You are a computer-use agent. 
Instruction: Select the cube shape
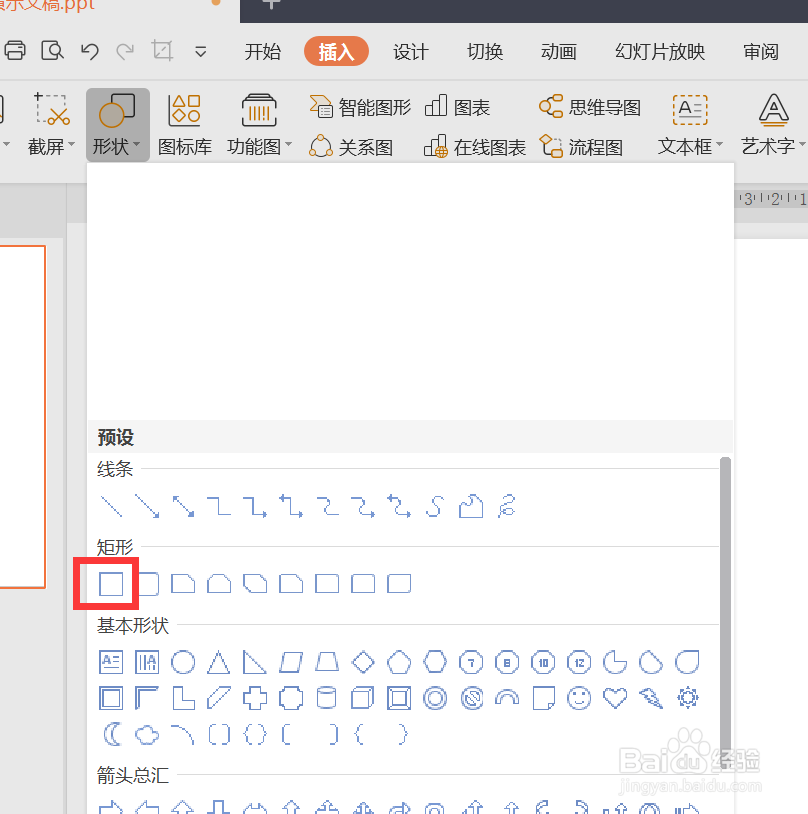click(x=362, y=698)
